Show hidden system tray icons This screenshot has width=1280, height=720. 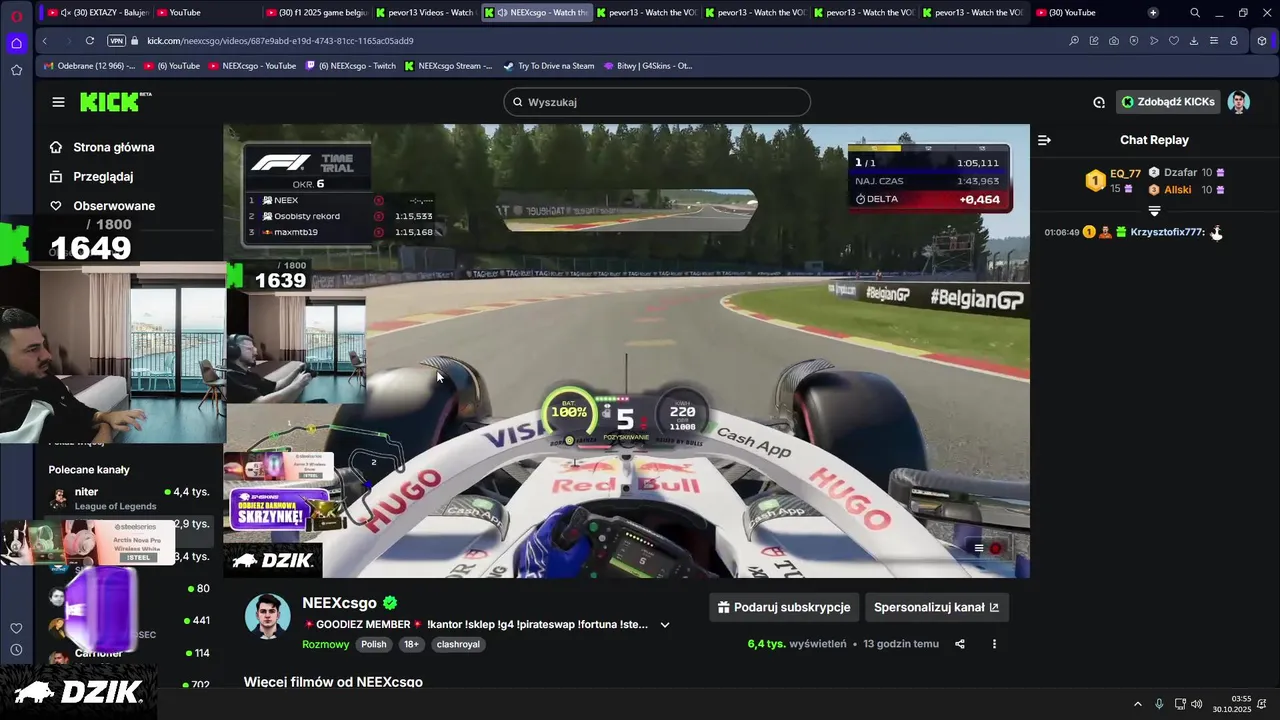pyautogui.click(x=1137, y=704)
